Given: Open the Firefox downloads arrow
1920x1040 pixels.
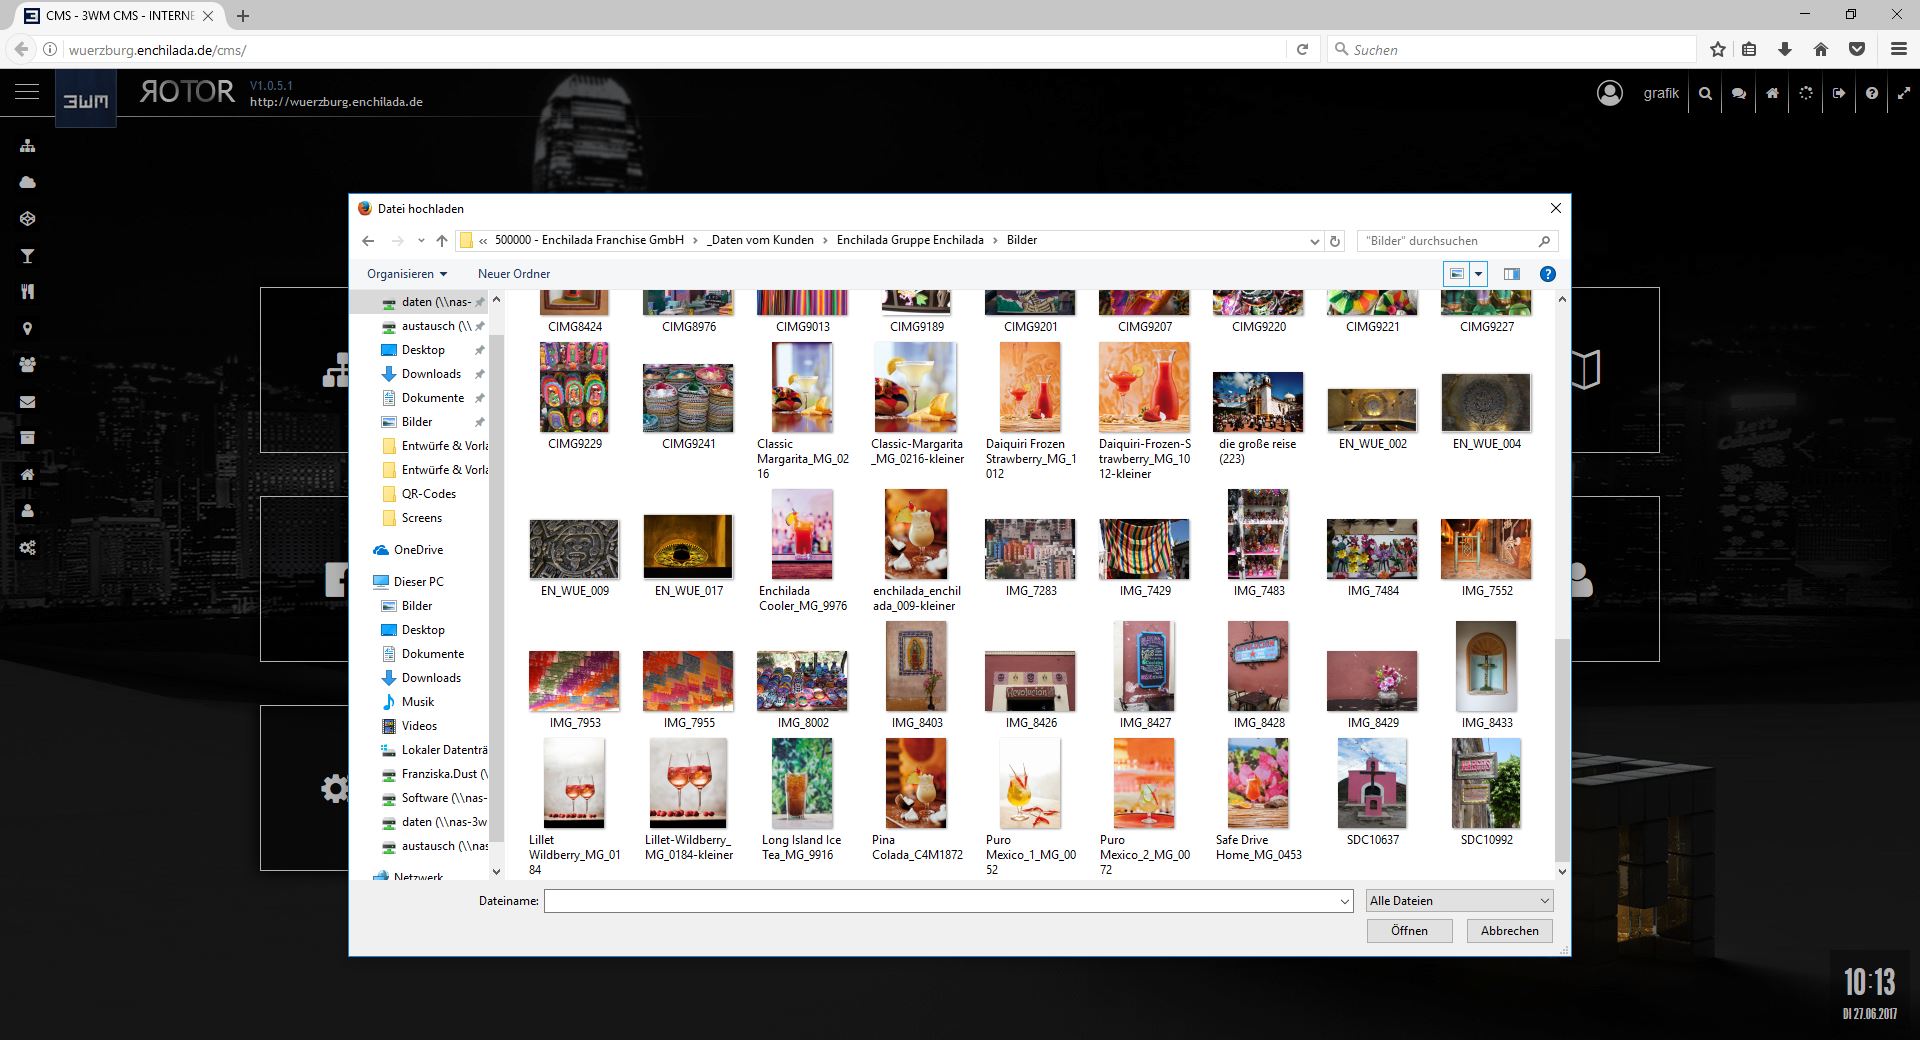Looking at the screenshot, I should point(1785,49).
